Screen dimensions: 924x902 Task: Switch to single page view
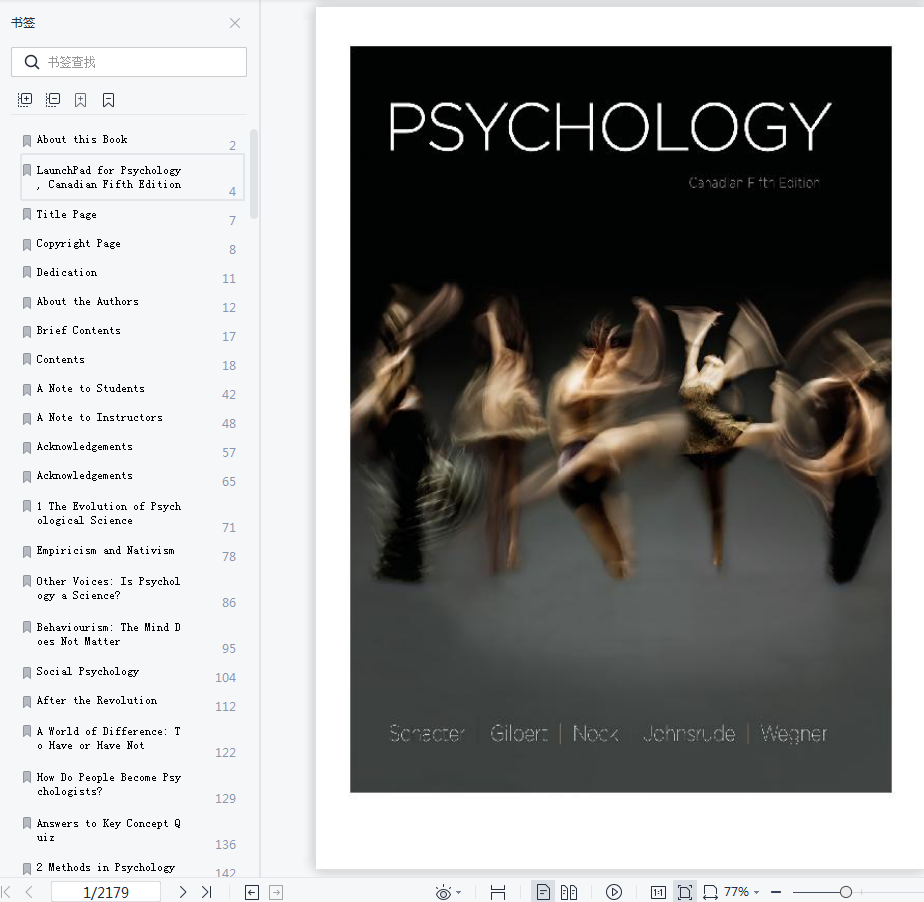pyautogui.click(x=543, y=893)
